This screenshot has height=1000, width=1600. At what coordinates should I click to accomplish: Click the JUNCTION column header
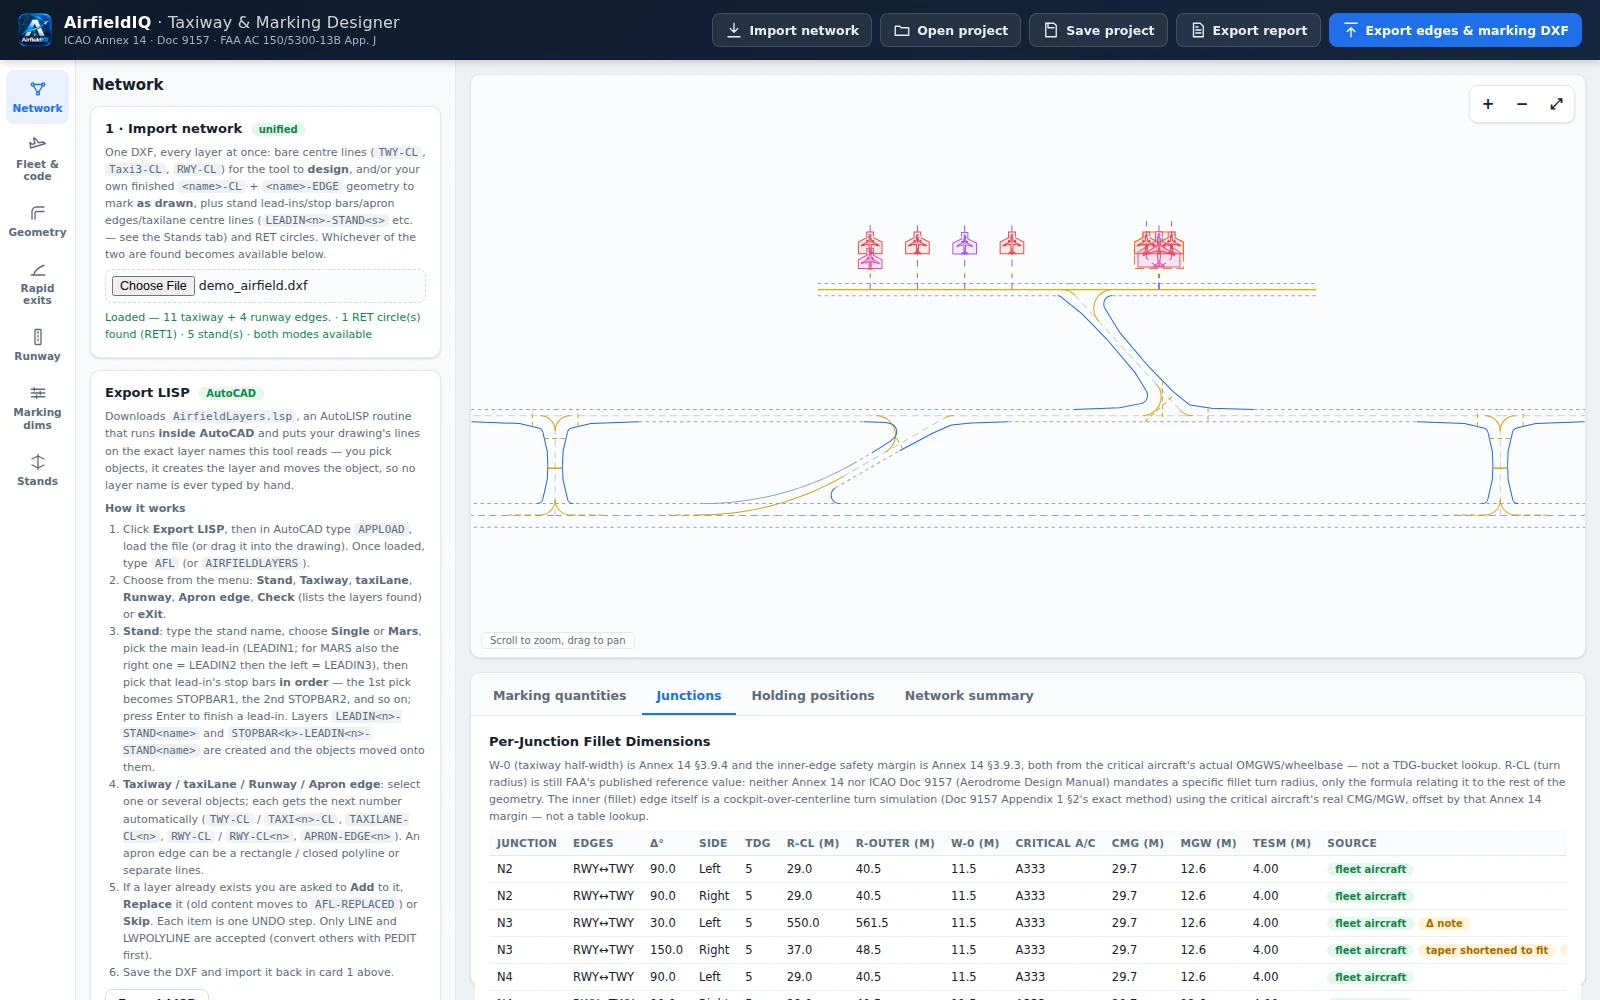tap(527, 843)
